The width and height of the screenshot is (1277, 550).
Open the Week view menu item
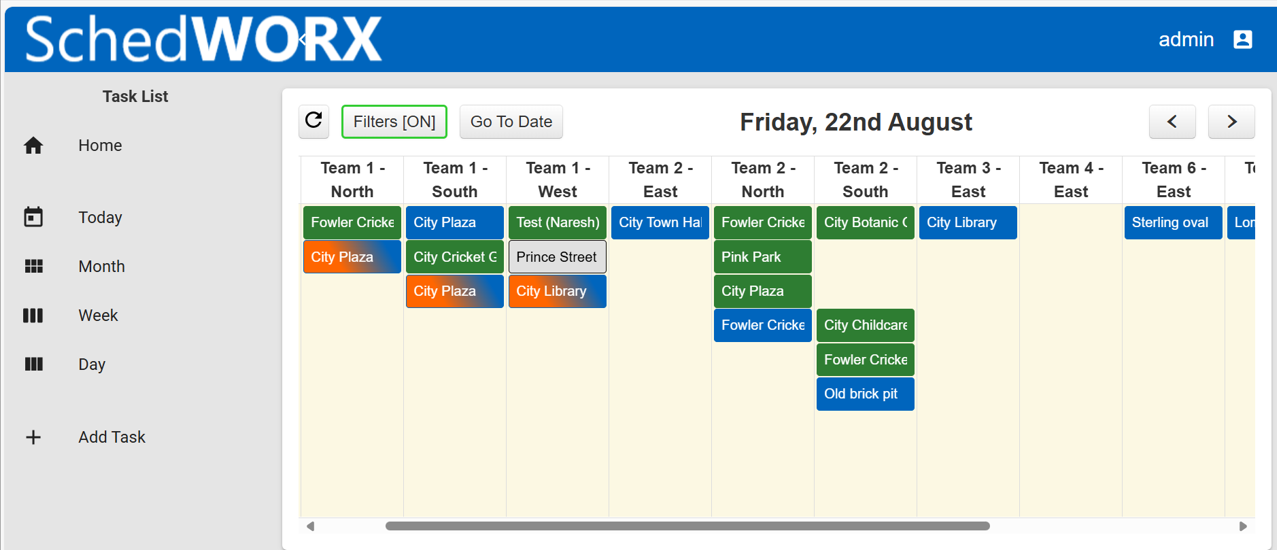tap(98, 315)
